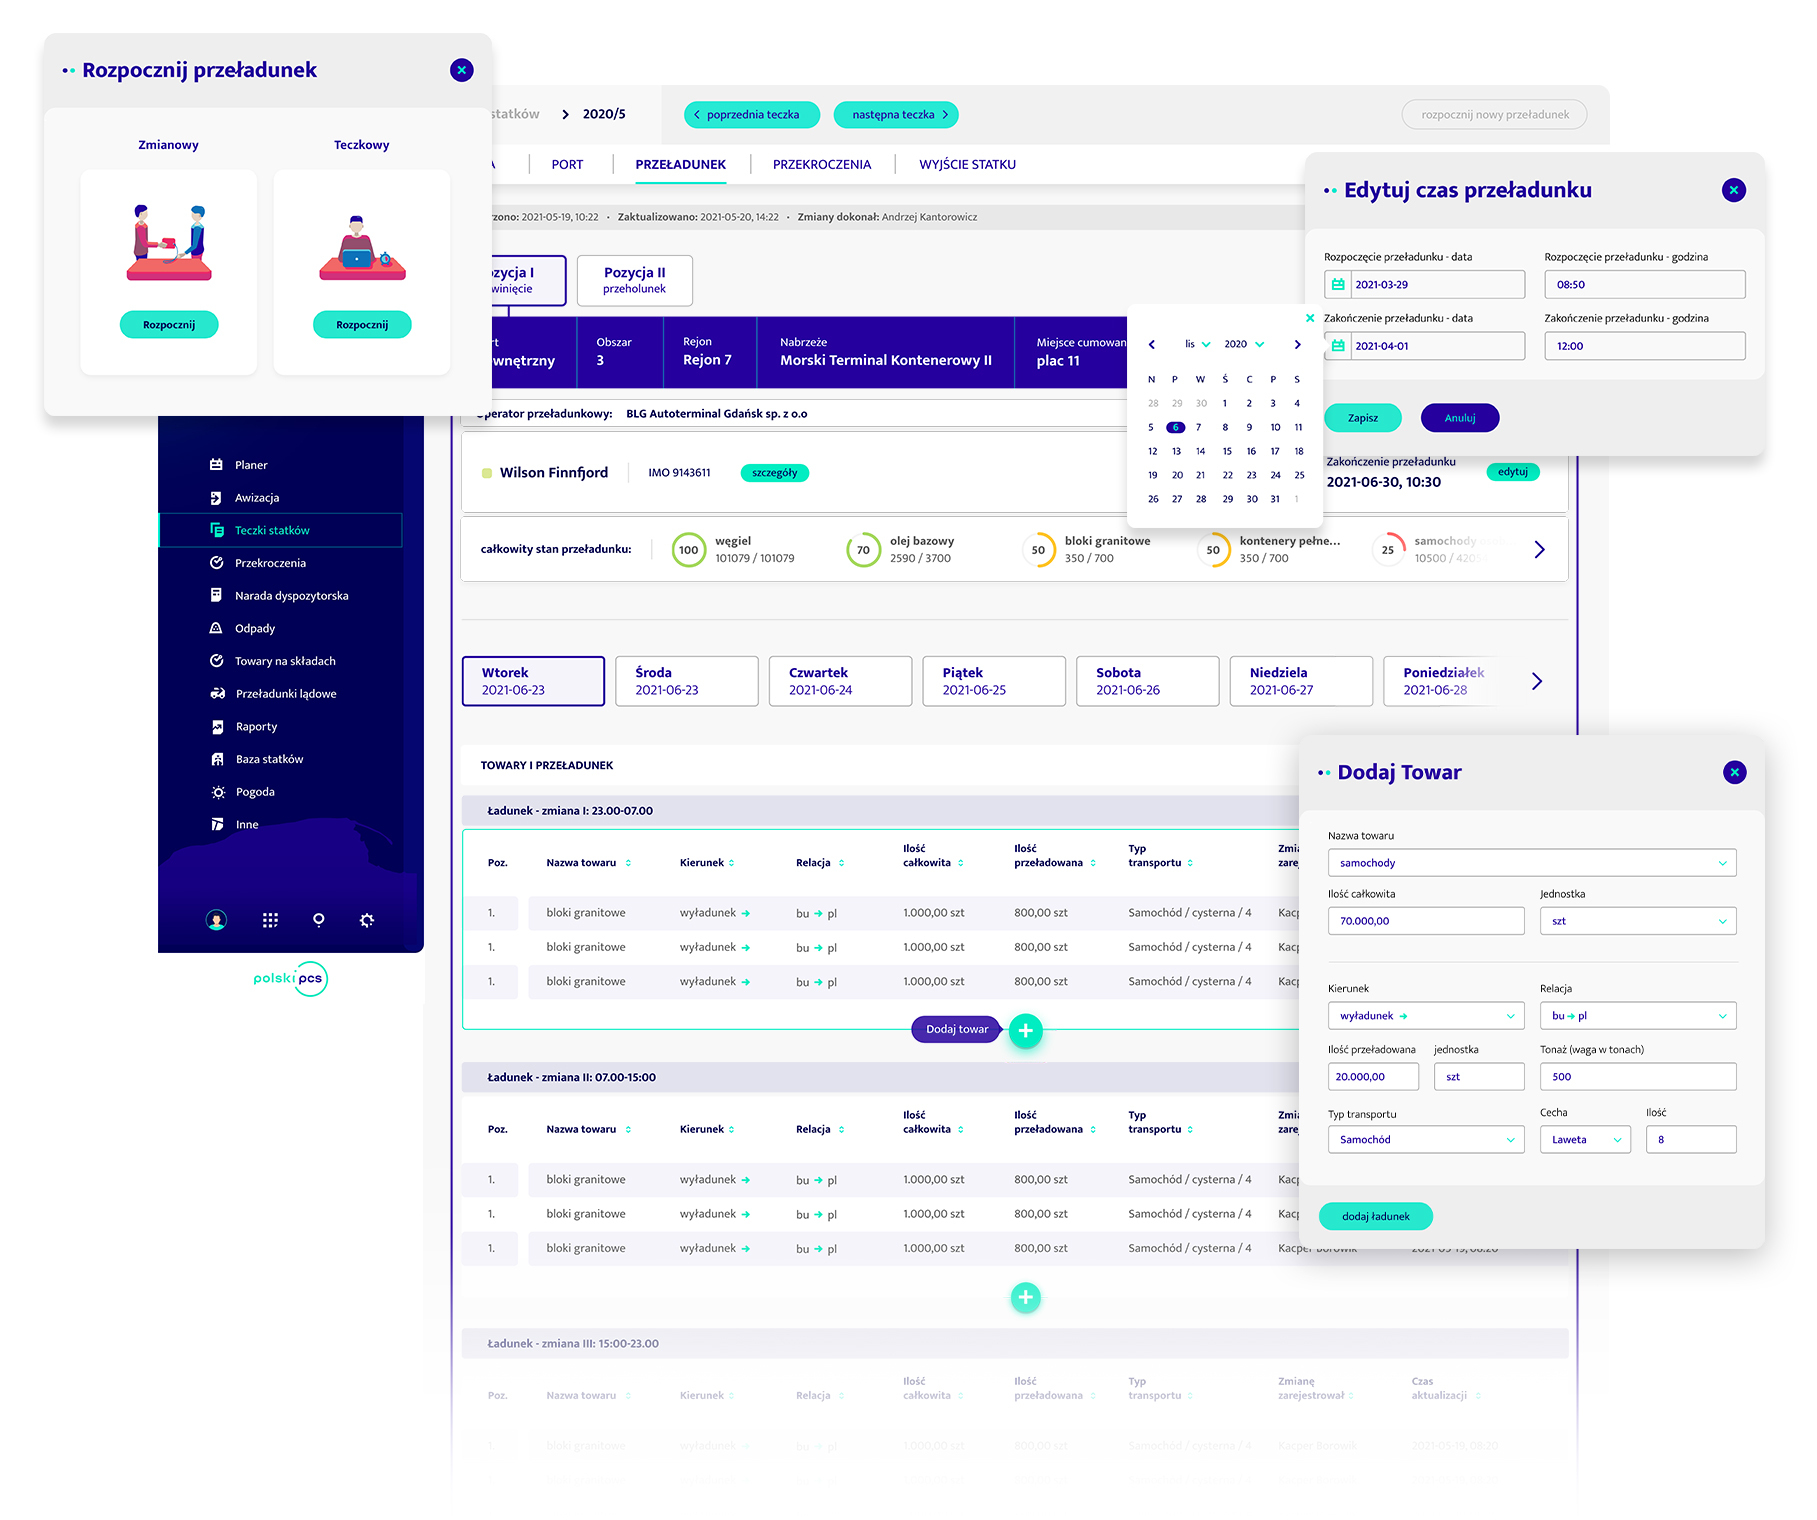
Task: Click Tonaż field containing 500
Action: pyautogui.click(x=1638, y=1077)
